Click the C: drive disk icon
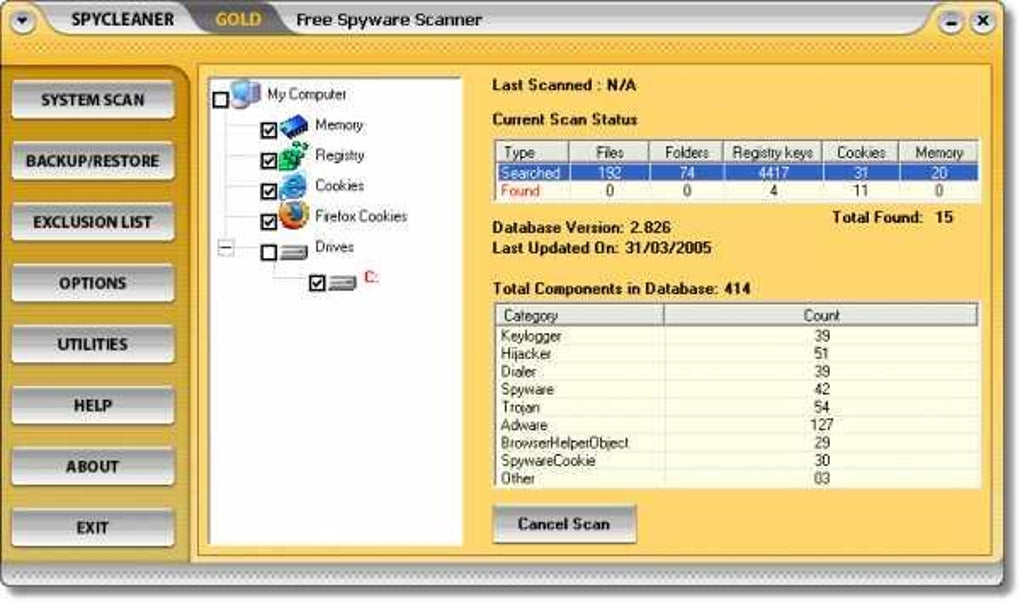Image resolution: width=1020 pixels, height=602 pixels. 342,282
